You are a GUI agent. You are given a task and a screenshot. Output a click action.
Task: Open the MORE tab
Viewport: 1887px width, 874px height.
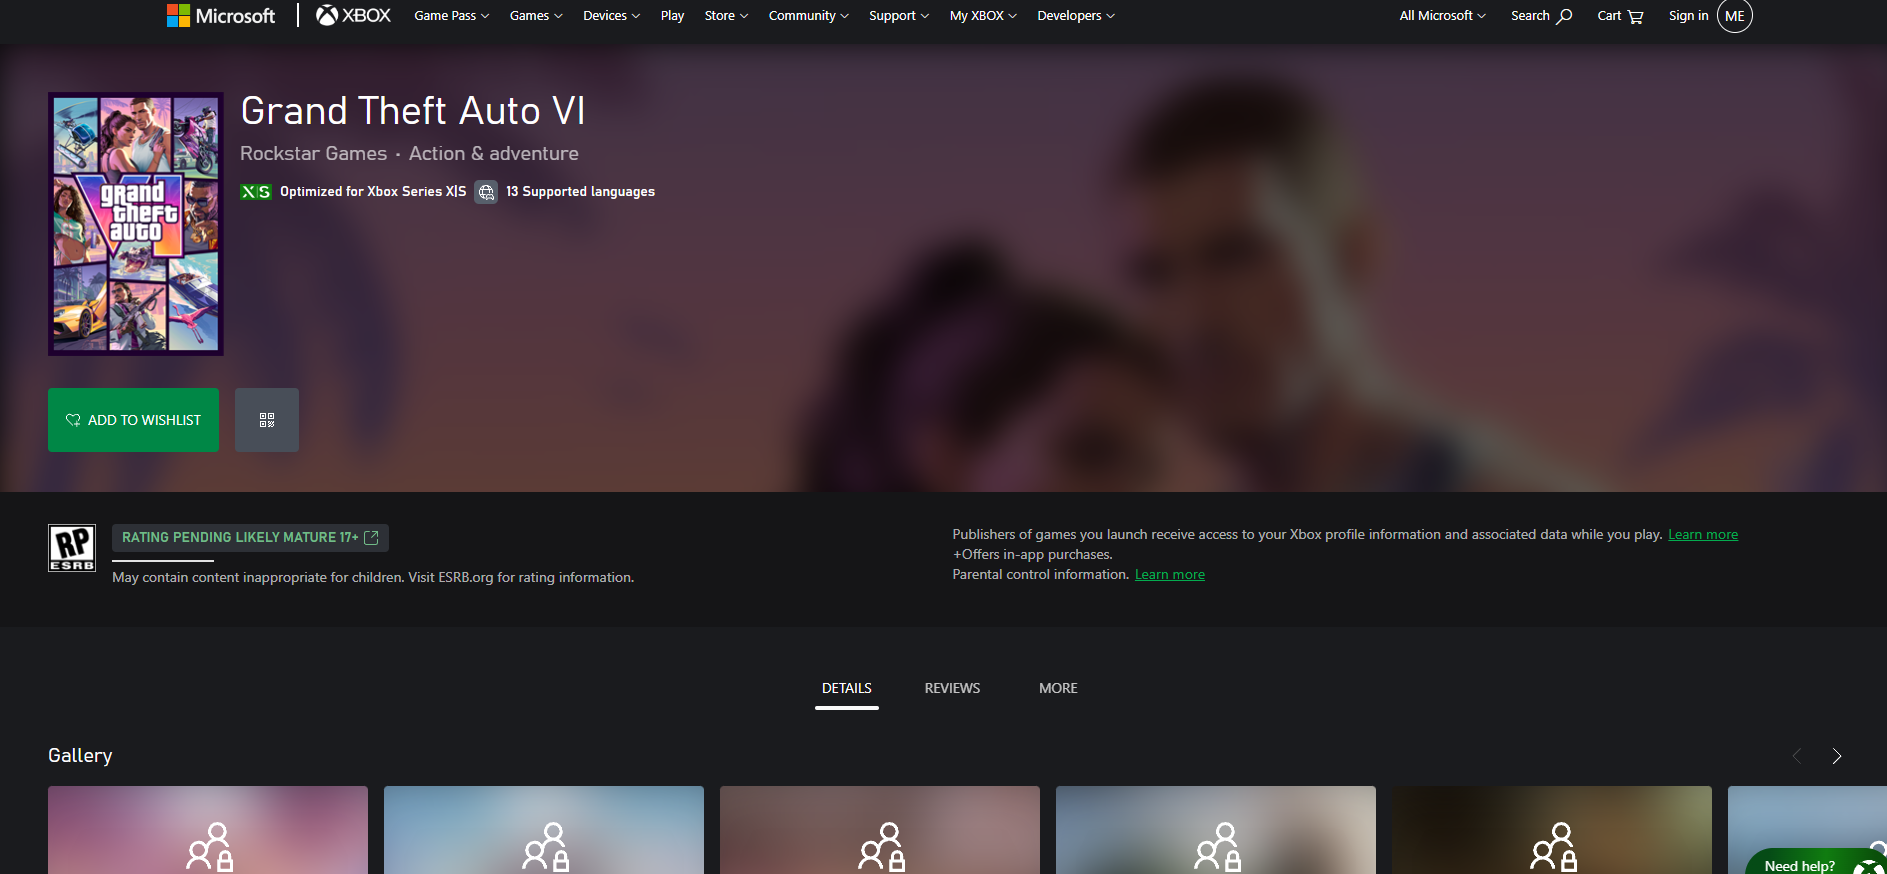pos(1058,688)
